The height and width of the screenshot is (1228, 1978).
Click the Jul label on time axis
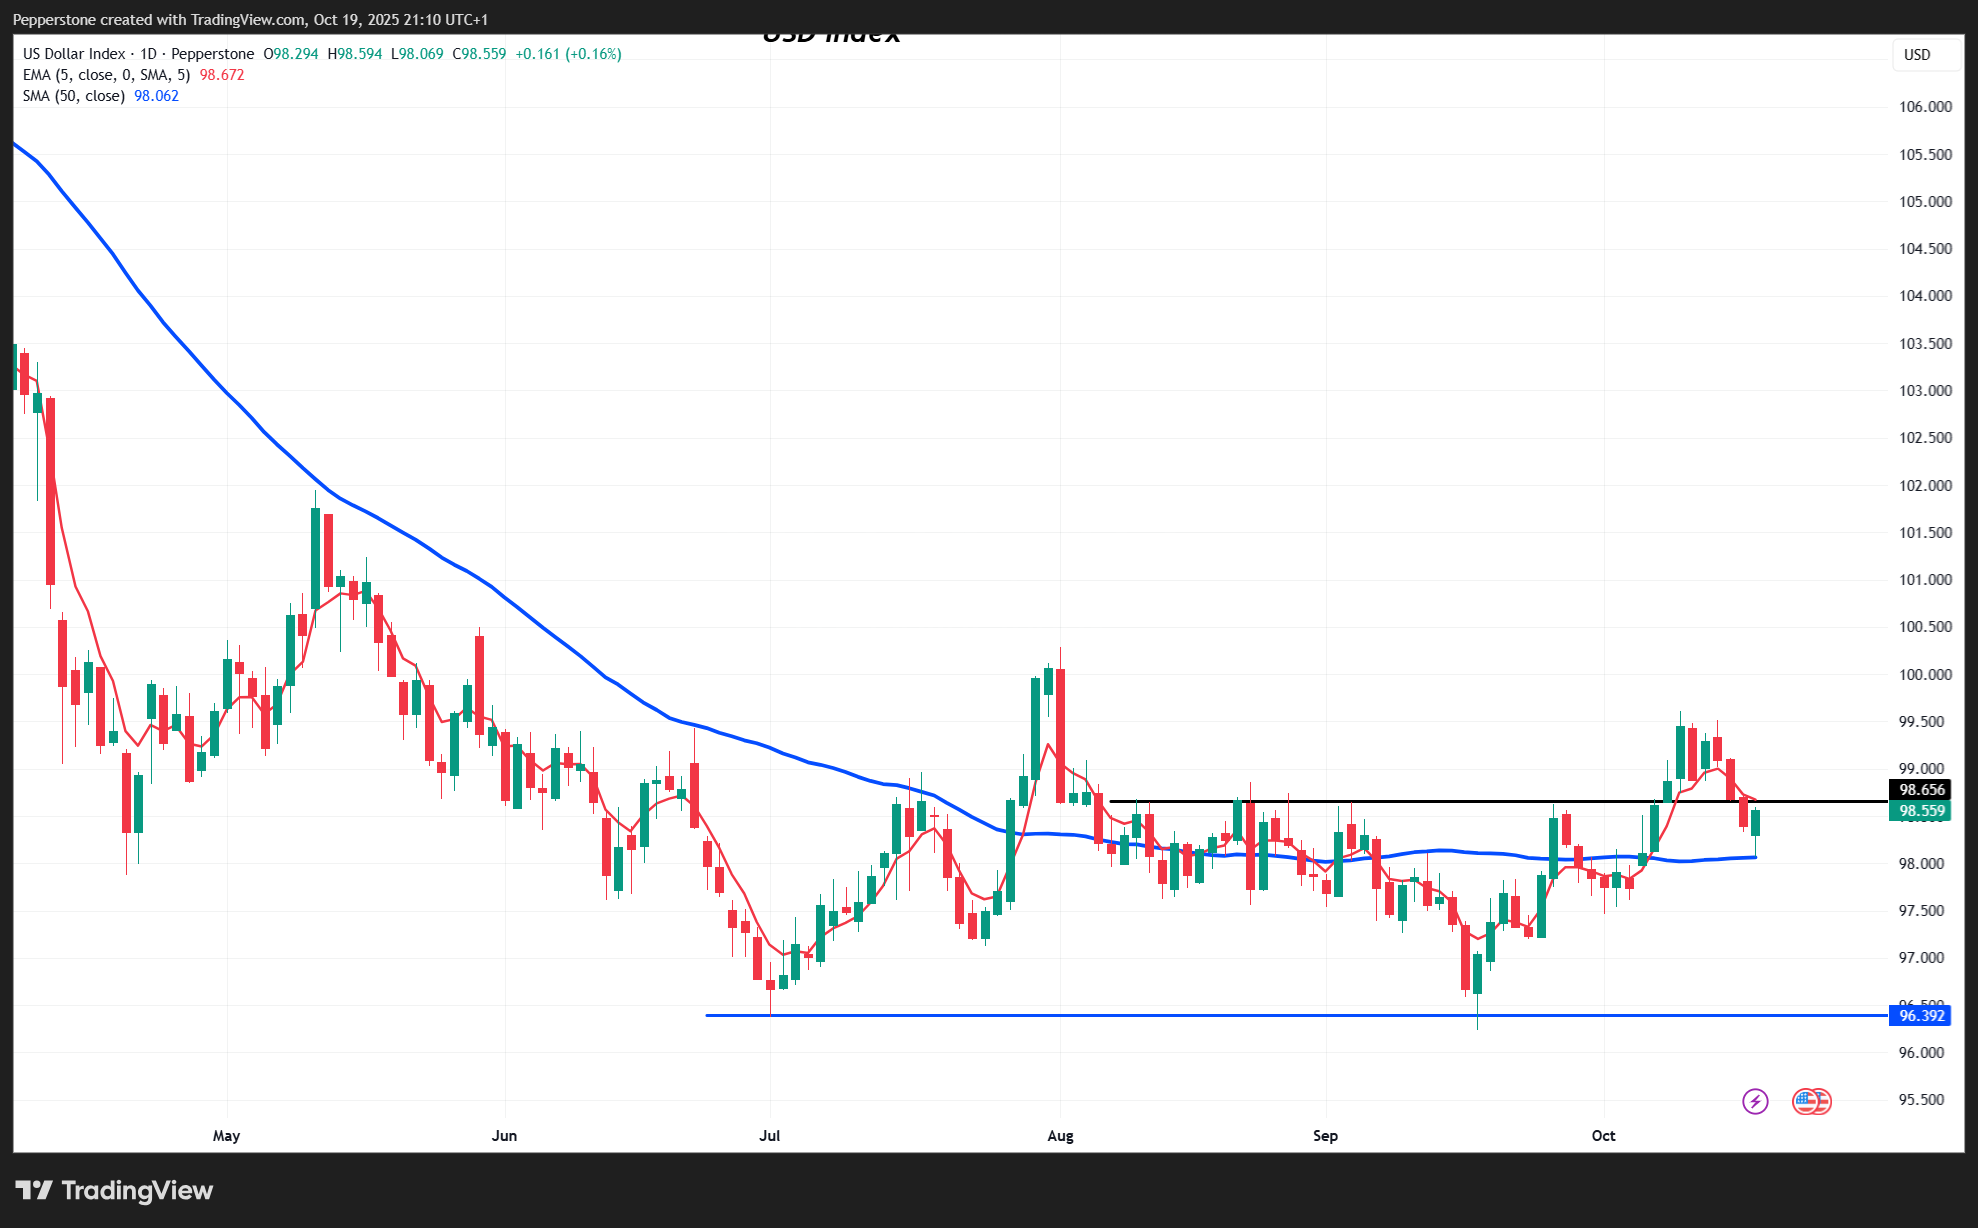pyautogui.click(x=770, y=1136)
